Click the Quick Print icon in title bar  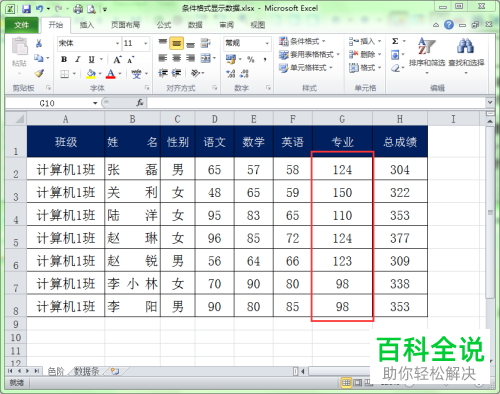point(78,9)
